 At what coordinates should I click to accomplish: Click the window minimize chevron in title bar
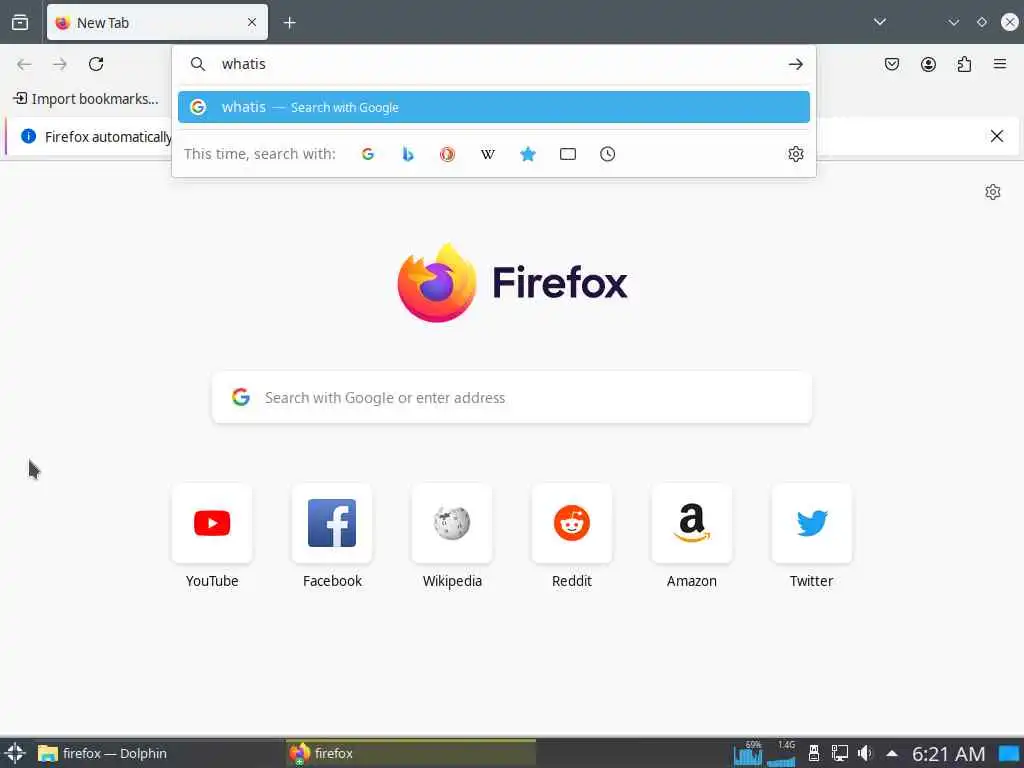point(953,22)
